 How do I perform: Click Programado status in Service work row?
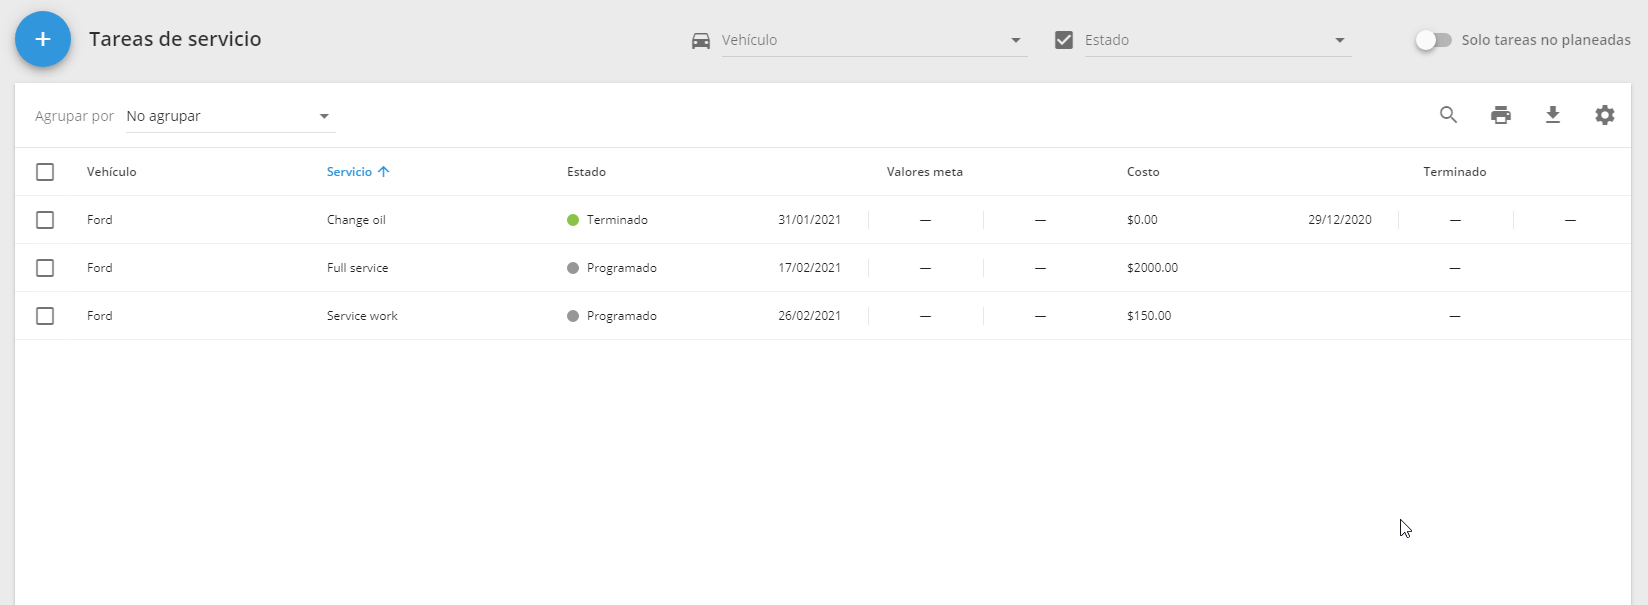[612, 316]
